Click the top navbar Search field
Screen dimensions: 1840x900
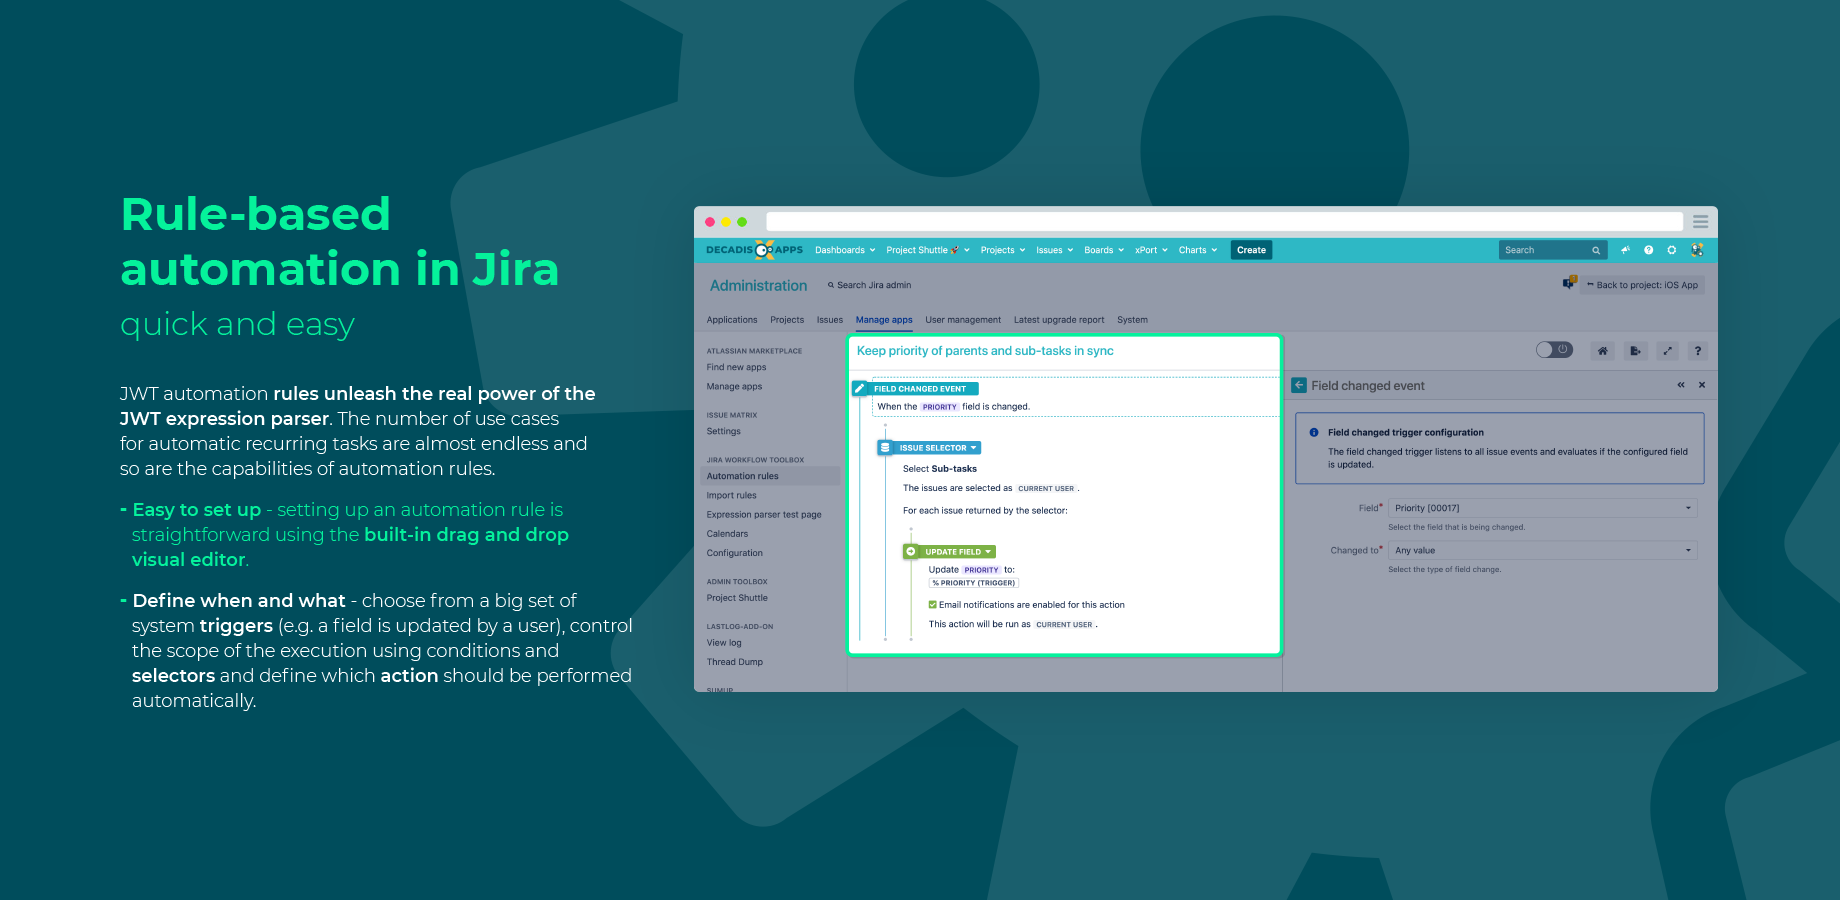1553,250
